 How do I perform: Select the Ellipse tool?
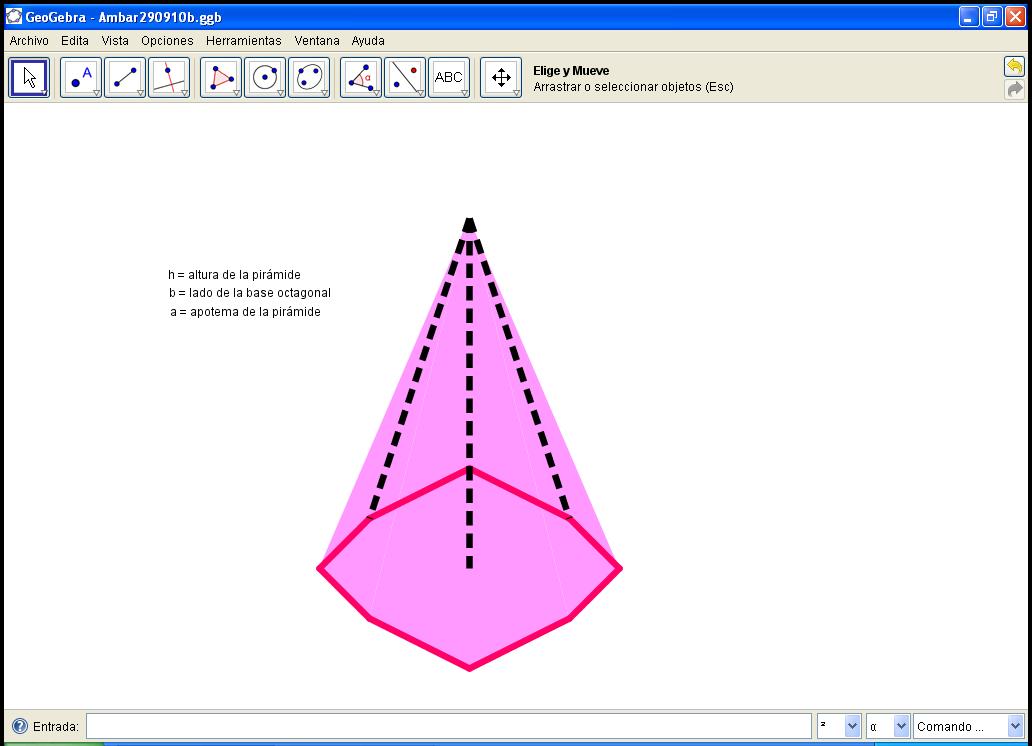click(x=309, y=77)
